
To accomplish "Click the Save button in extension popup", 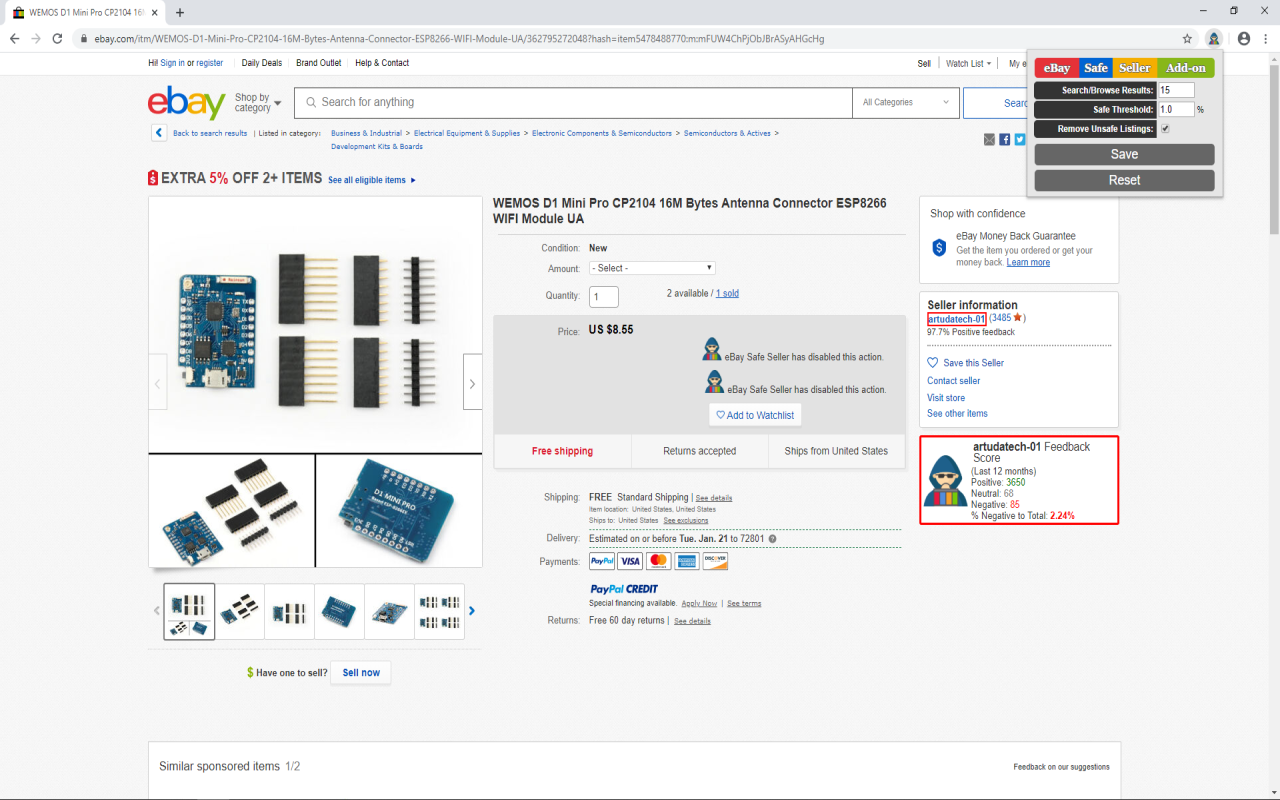I will pos(1124,154).
